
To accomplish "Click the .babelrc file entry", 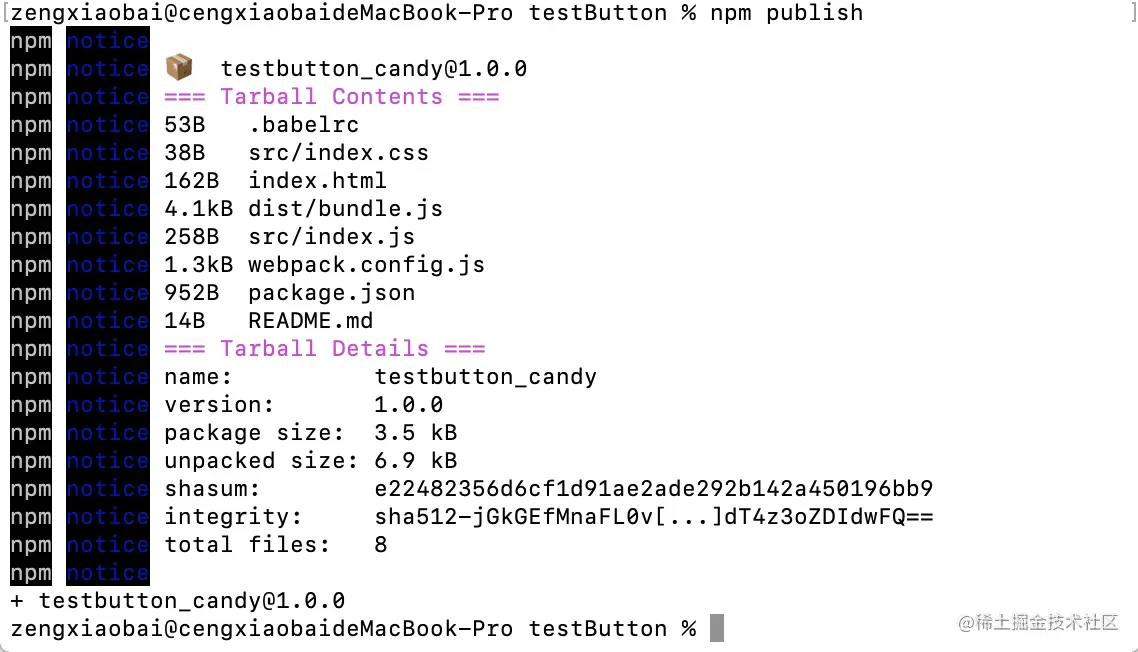I will pyautogui.click(x=304, y=125).
